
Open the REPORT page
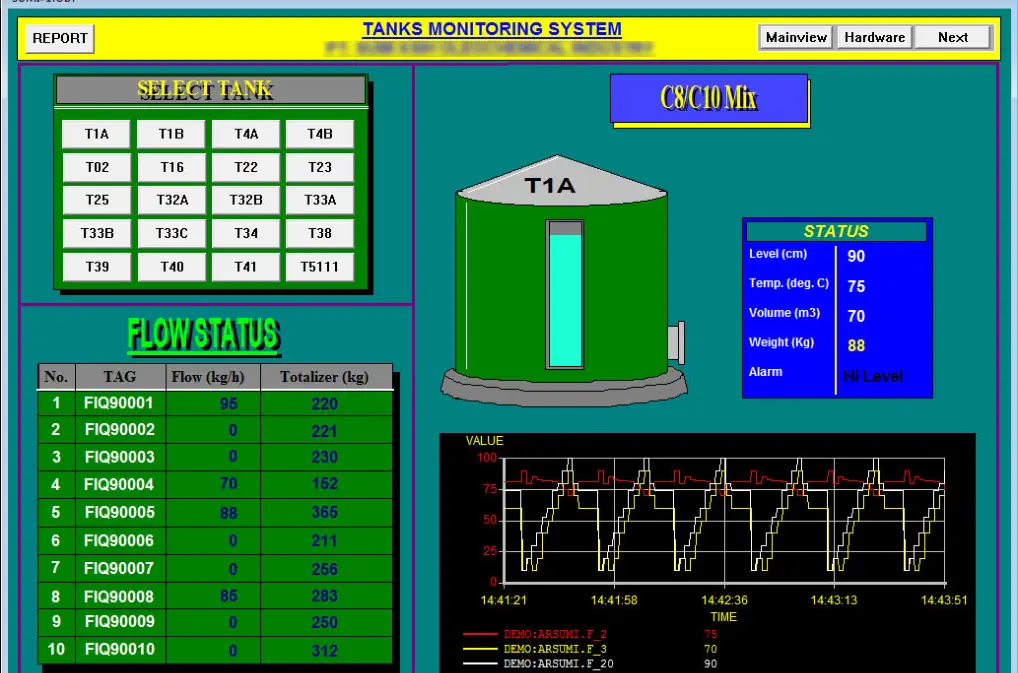[59, 38]
